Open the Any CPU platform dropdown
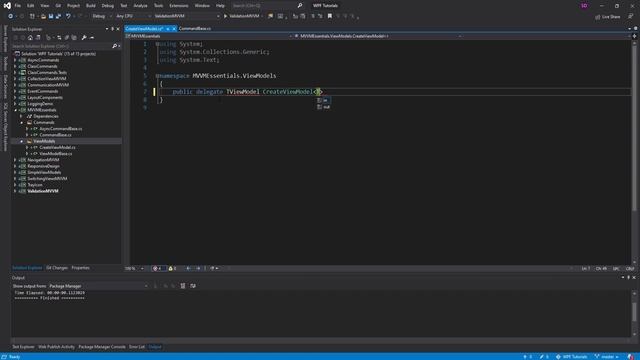640x360 pixels. click(133, 16)
